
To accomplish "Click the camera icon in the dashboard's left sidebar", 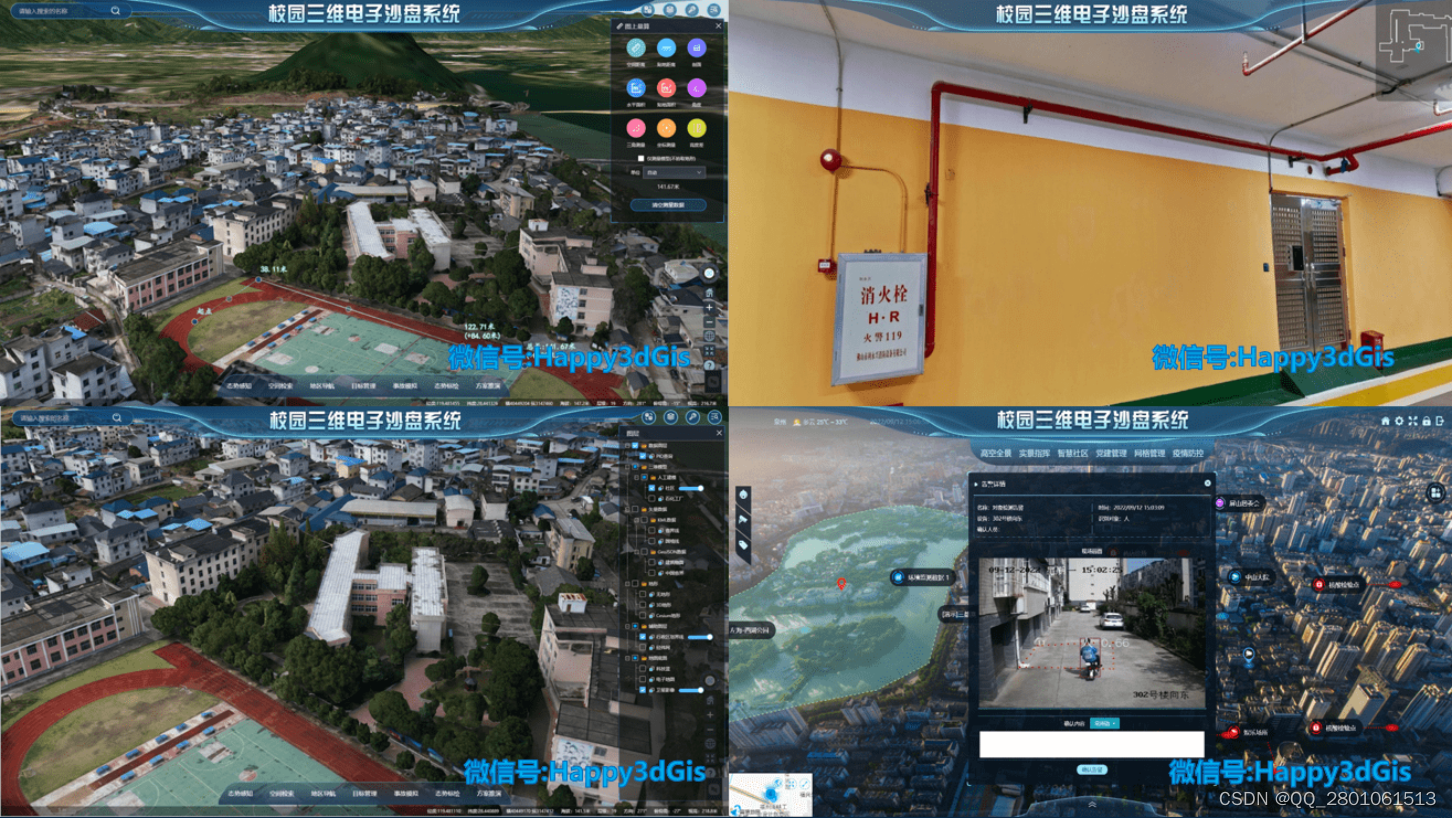I will 743,520.
